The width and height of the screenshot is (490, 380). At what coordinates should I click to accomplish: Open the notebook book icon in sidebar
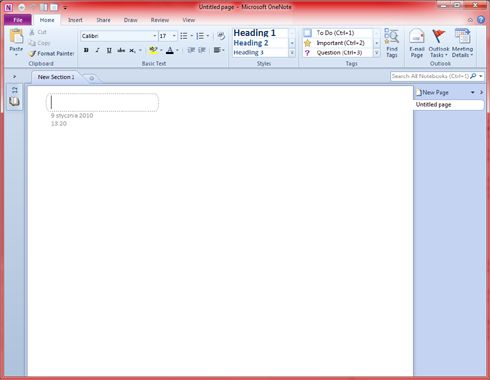(x=14, y=102)
